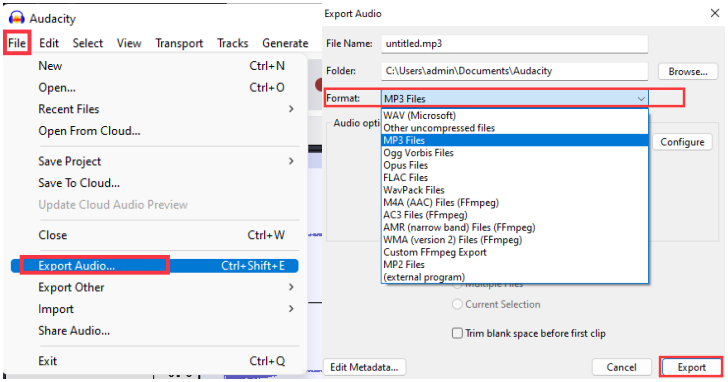Choose Share Audio... menu entry
The height and width of the screenshot is (382, 728).
pos(154,331)
